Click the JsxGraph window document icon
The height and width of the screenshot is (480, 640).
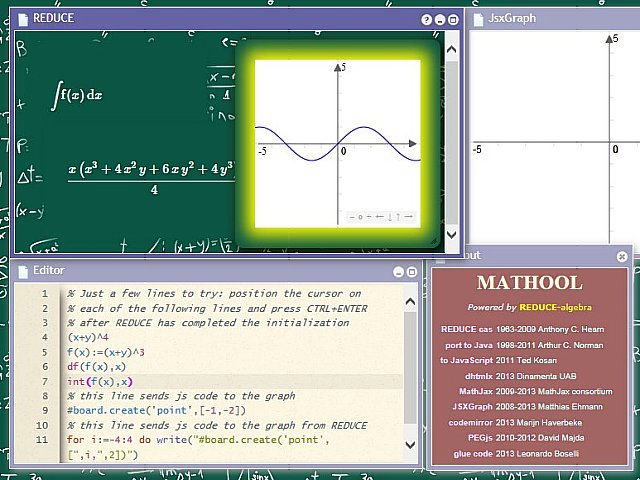tap(478, 19)
